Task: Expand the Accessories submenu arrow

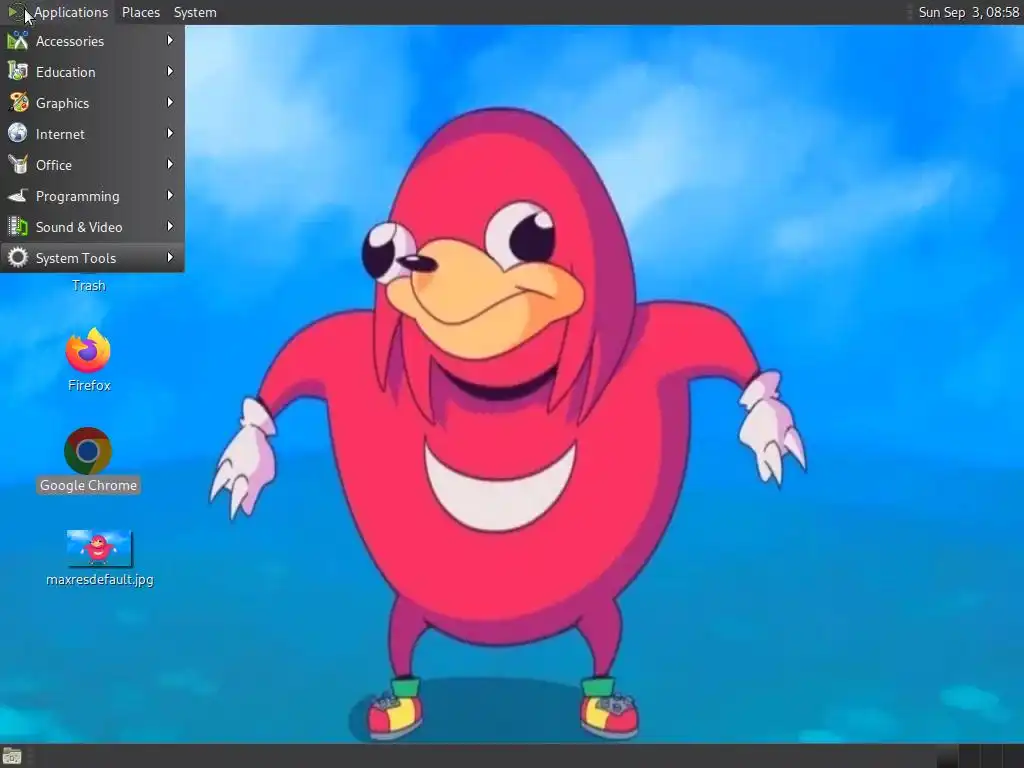Action: pos(170,40)
